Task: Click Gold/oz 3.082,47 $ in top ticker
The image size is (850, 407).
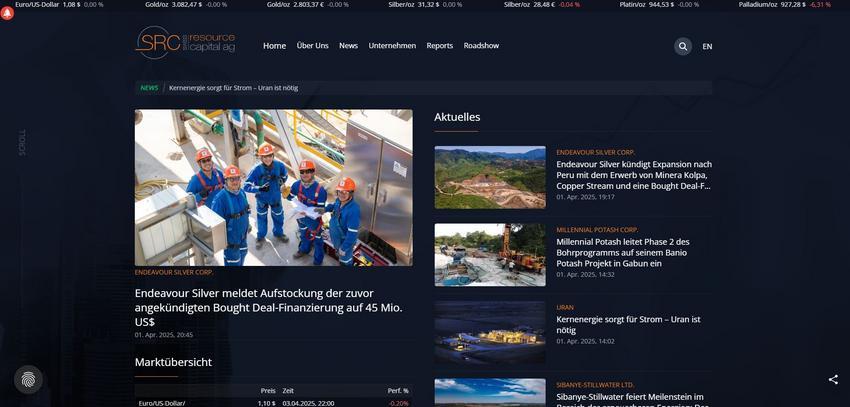Action: pyautogui.click(x=186, y=4)
